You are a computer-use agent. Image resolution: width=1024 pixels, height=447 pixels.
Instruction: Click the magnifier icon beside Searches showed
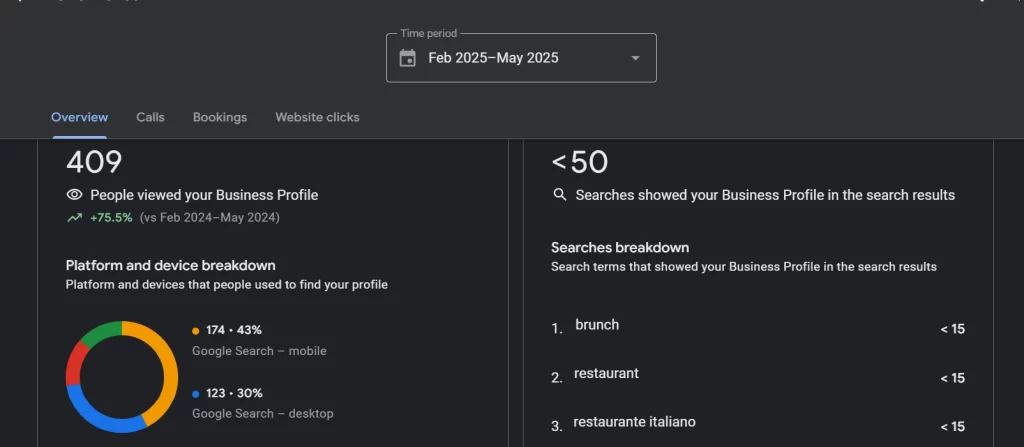pyautogui.click(x=560, y=195)
